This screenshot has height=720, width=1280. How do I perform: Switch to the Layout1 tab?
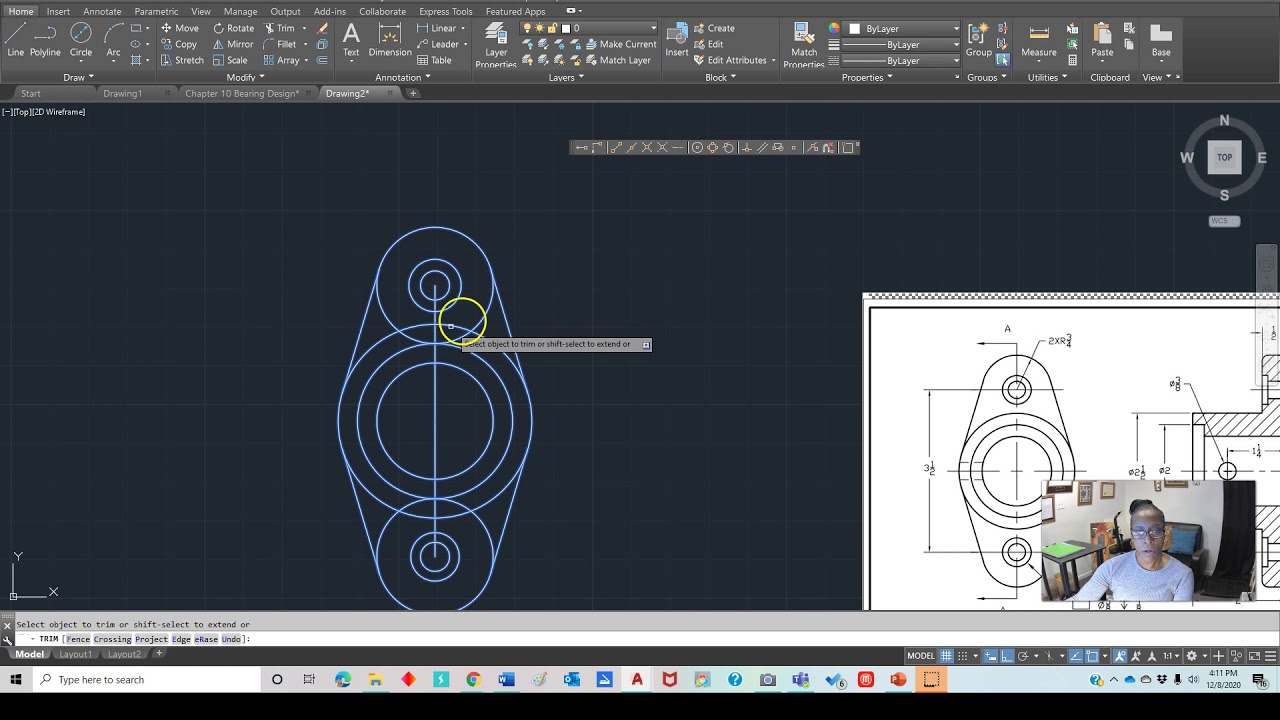(75, 654)
